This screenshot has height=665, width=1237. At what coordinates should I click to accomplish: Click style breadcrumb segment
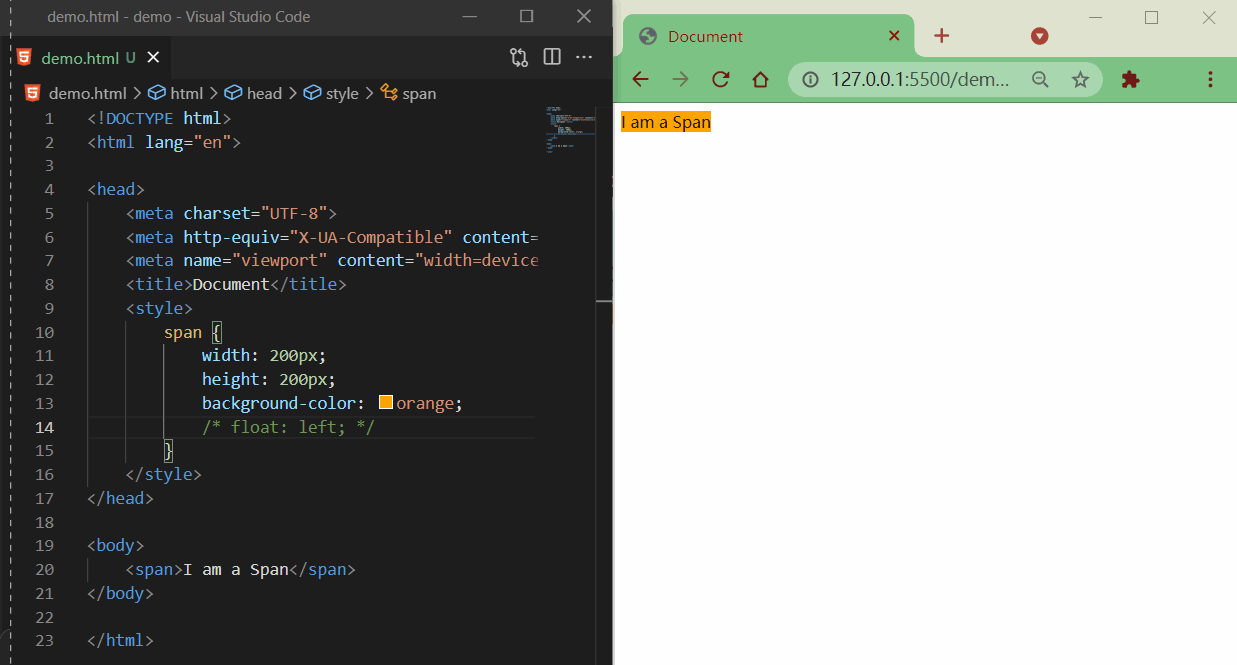[x=331, y=93]
